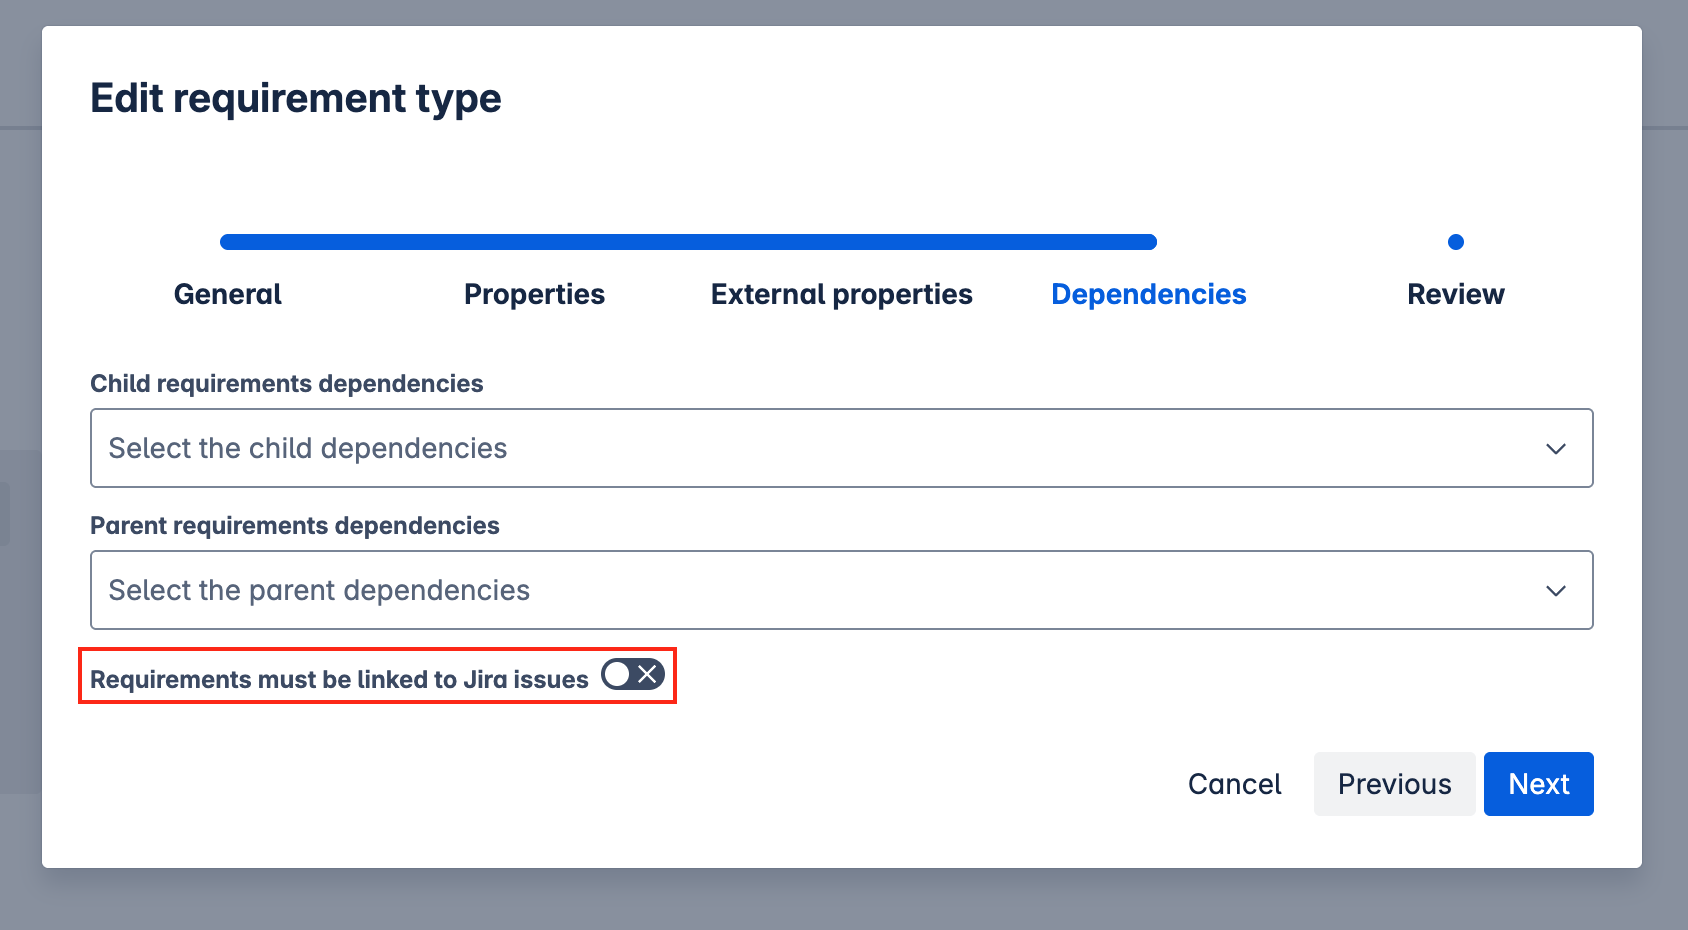Image resolution: width=1688 pixels, height=930 pixels.
Task: Jump to the Review step
Action: (x=1455, y=294)
